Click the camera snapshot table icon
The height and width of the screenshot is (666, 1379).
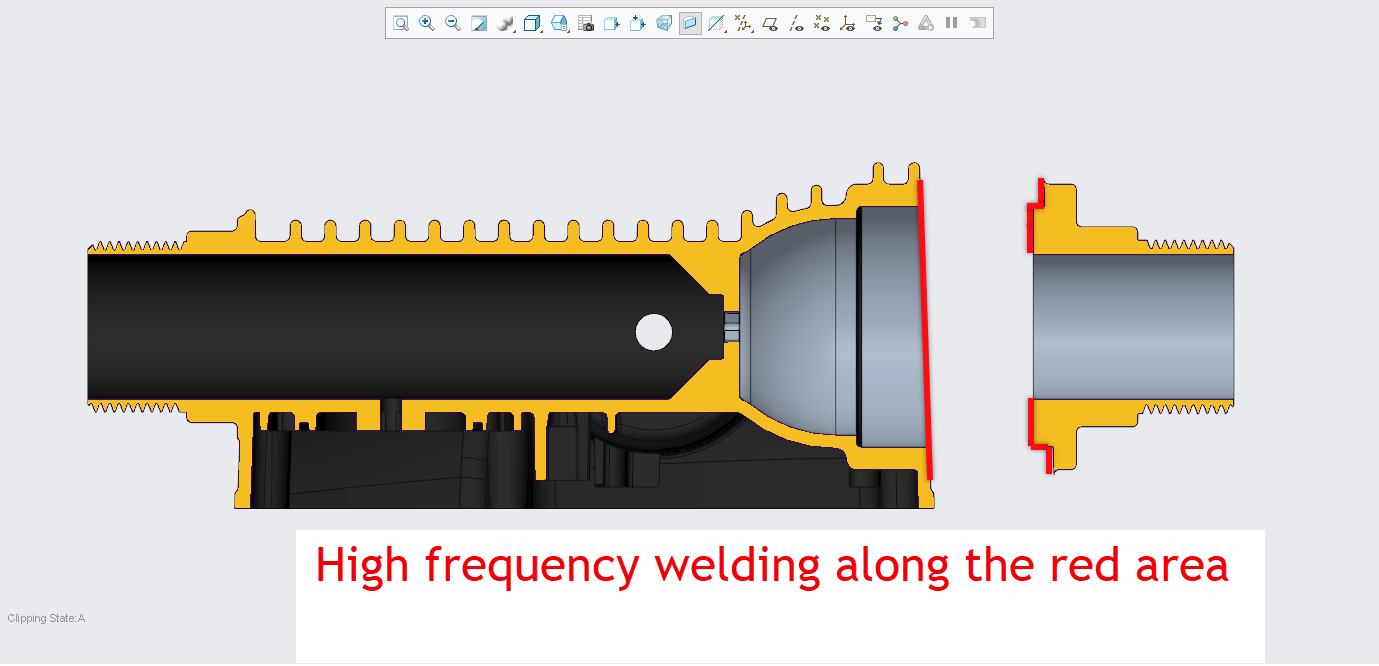[586, 23]
